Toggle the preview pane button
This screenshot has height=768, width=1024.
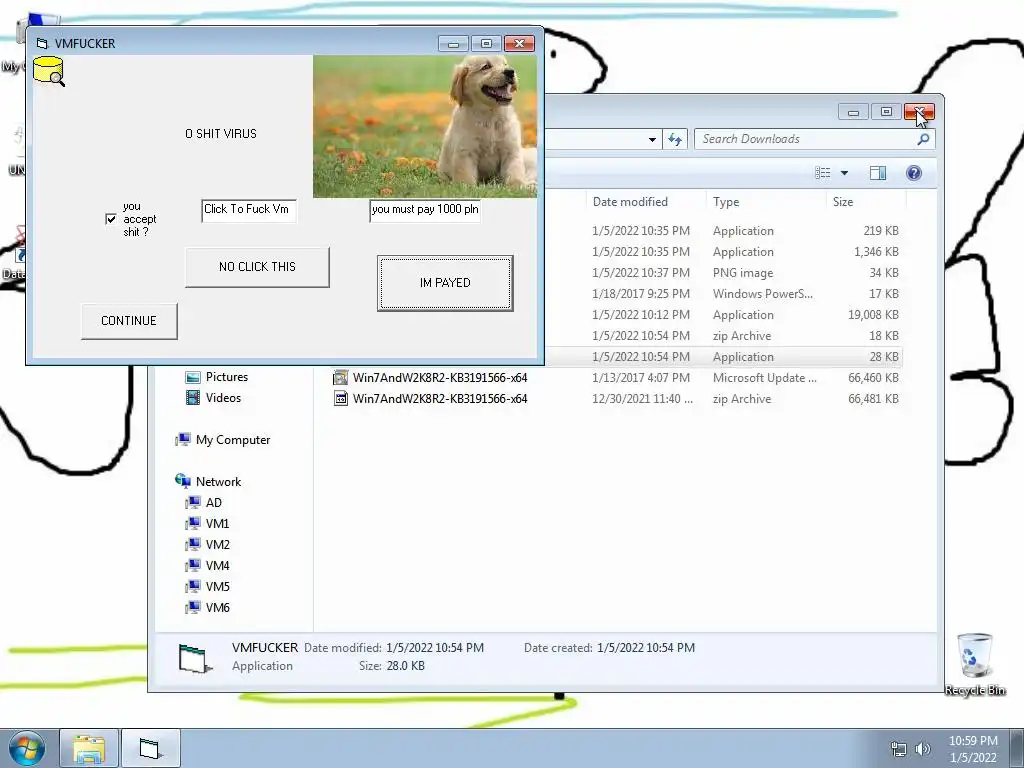coord(878,173)
